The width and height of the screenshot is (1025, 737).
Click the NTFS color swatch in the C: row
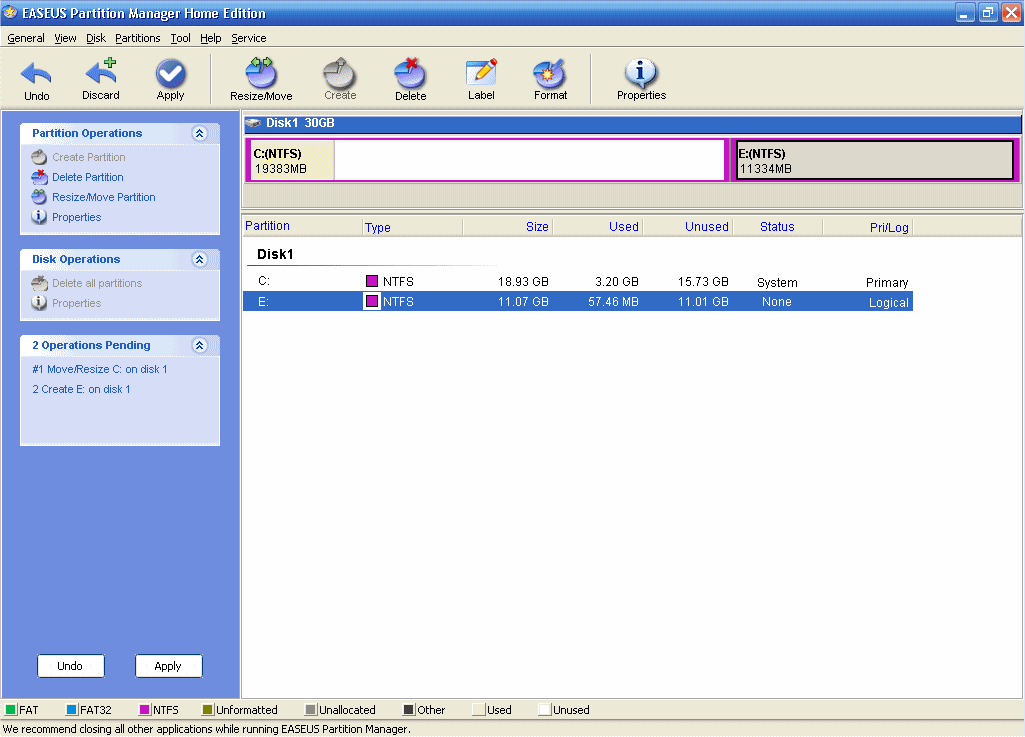[372, 281]
